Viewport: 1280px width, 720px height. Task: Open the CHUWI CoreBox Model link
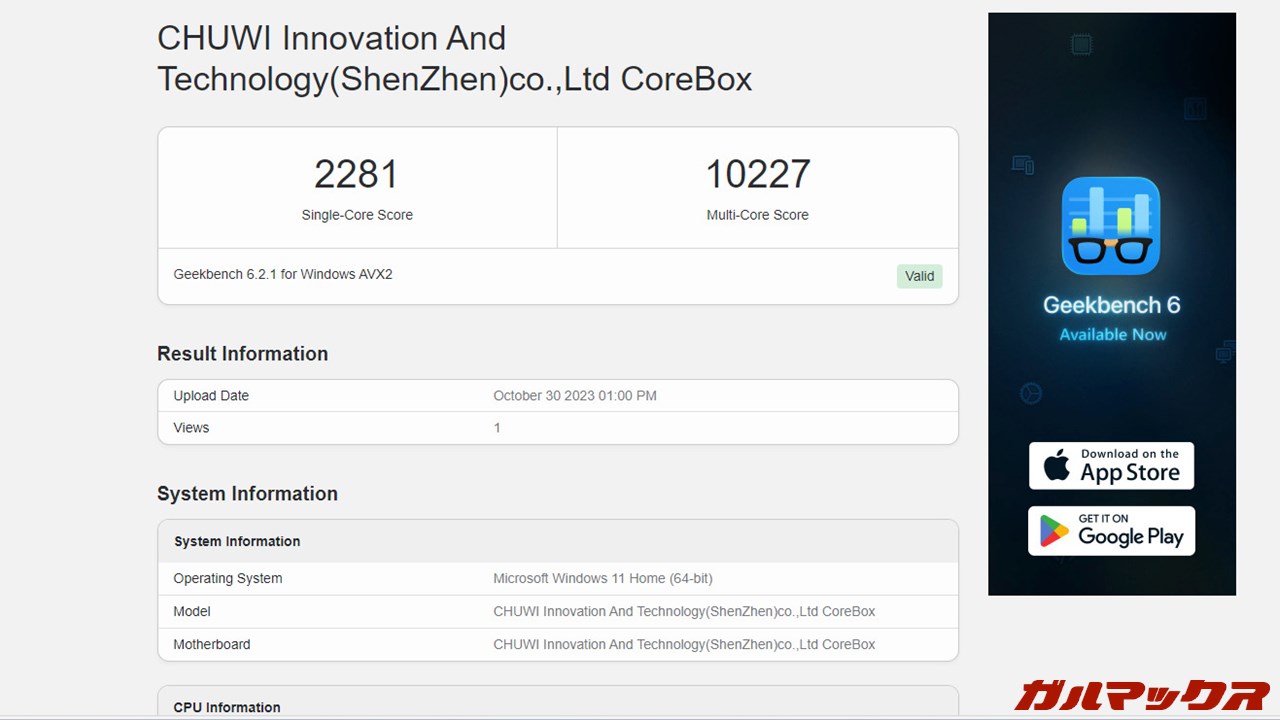point(685,611)
